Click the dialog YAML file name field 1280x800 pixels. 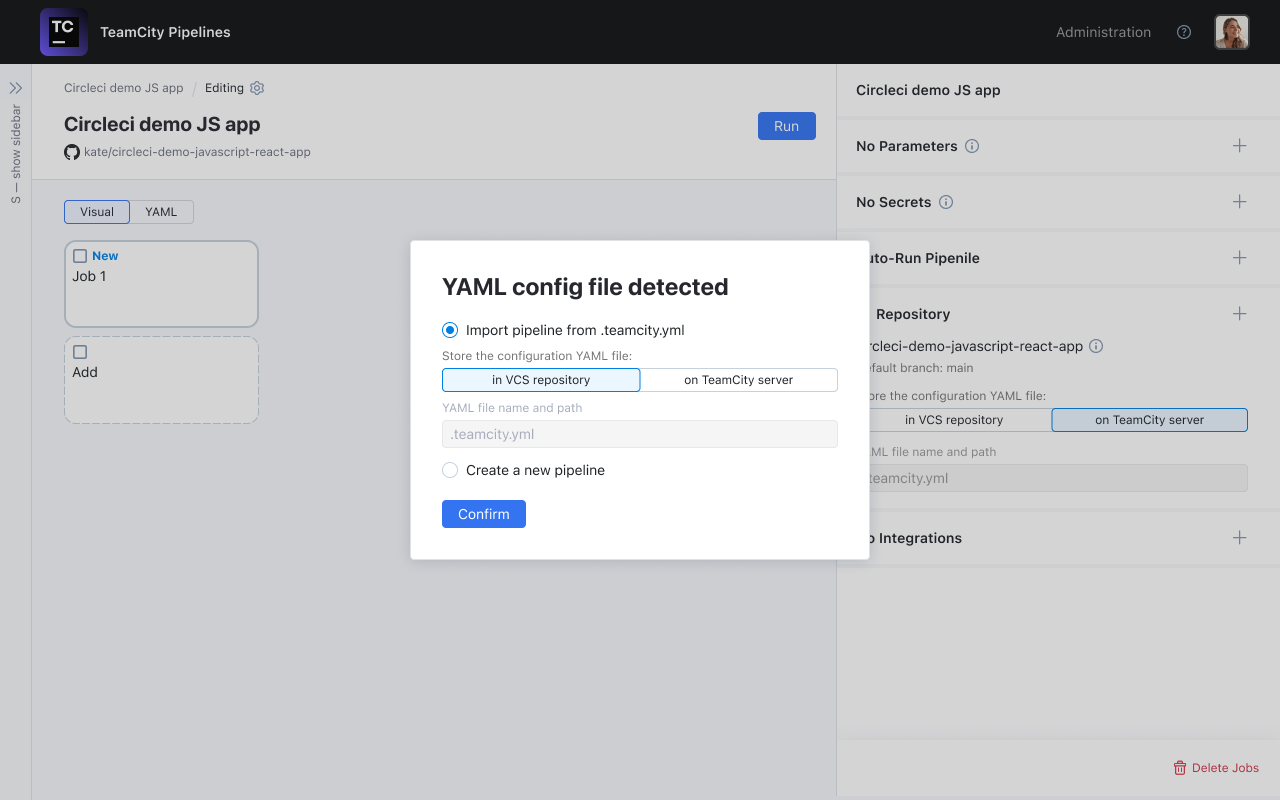click(640, 434)
